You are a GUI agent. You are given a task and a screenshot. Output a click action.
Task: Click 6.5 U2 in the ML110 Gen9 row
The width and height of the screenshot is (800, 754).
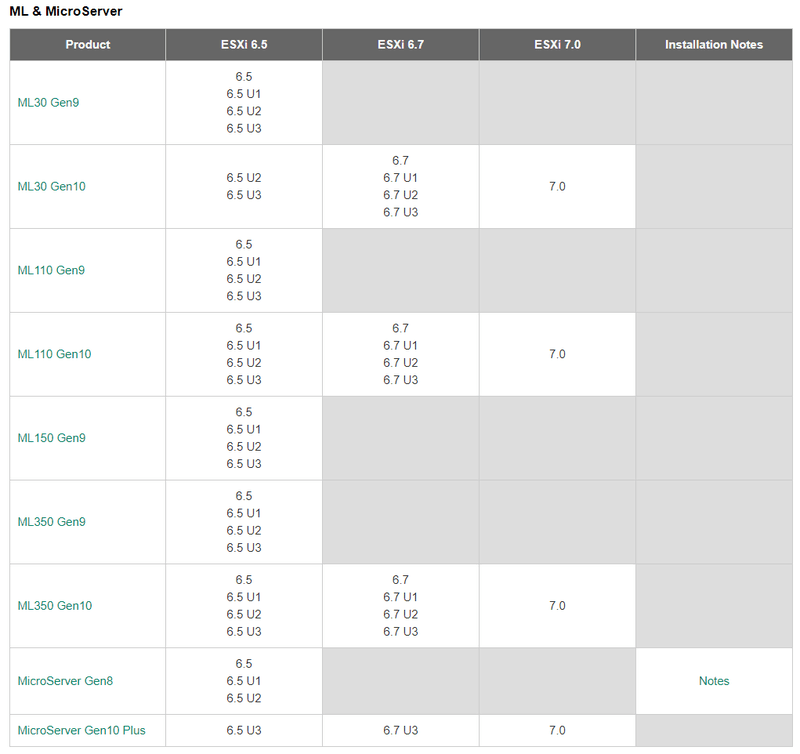point(244,279)
